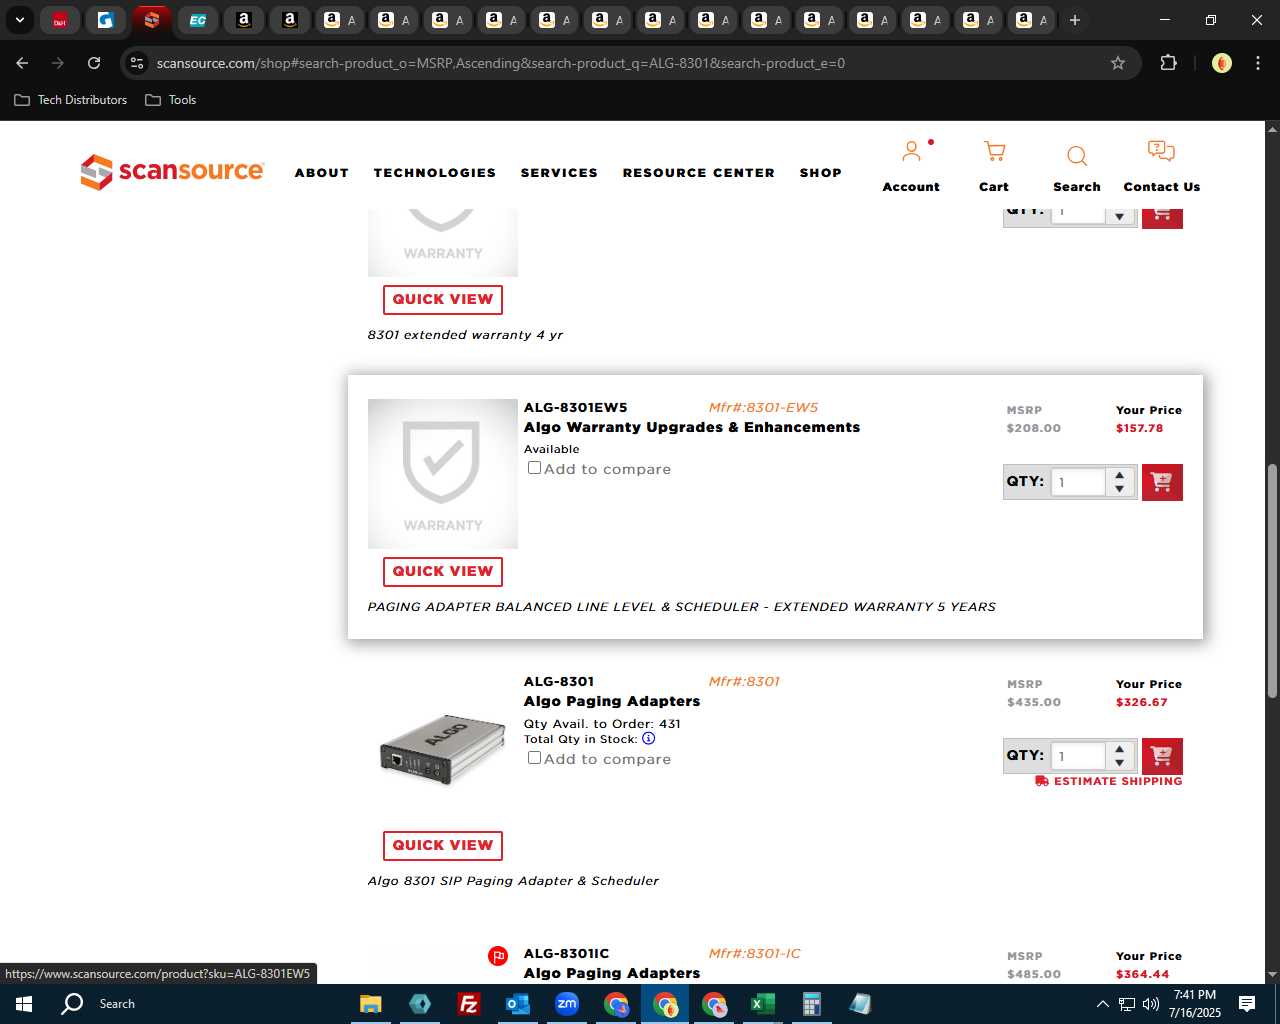Open a new browser tab
The width and height of the screenshot is (1280, 1024).
click(1074, 20)
